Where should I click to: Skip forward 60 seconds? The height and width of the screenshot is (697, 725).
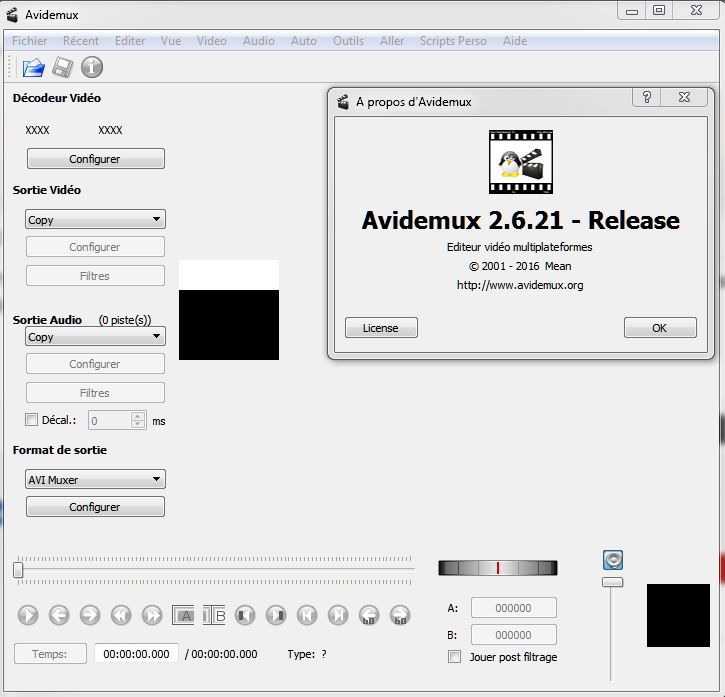coord(400,615)
